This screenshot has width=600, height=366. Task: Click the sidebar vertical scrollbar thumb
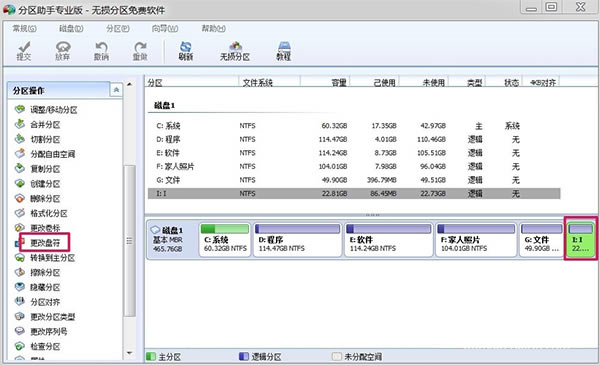(x=130, y=240)
